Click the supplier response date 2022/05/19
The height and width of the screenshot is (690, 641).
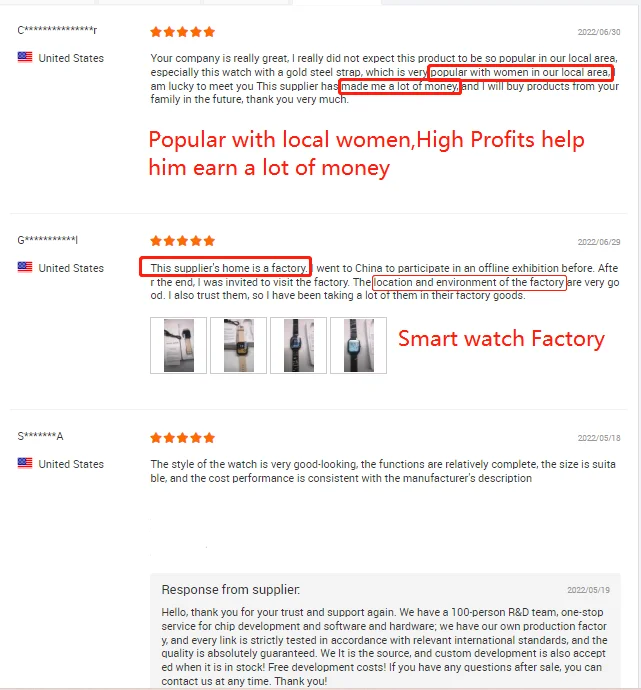[x=588, y=590]
